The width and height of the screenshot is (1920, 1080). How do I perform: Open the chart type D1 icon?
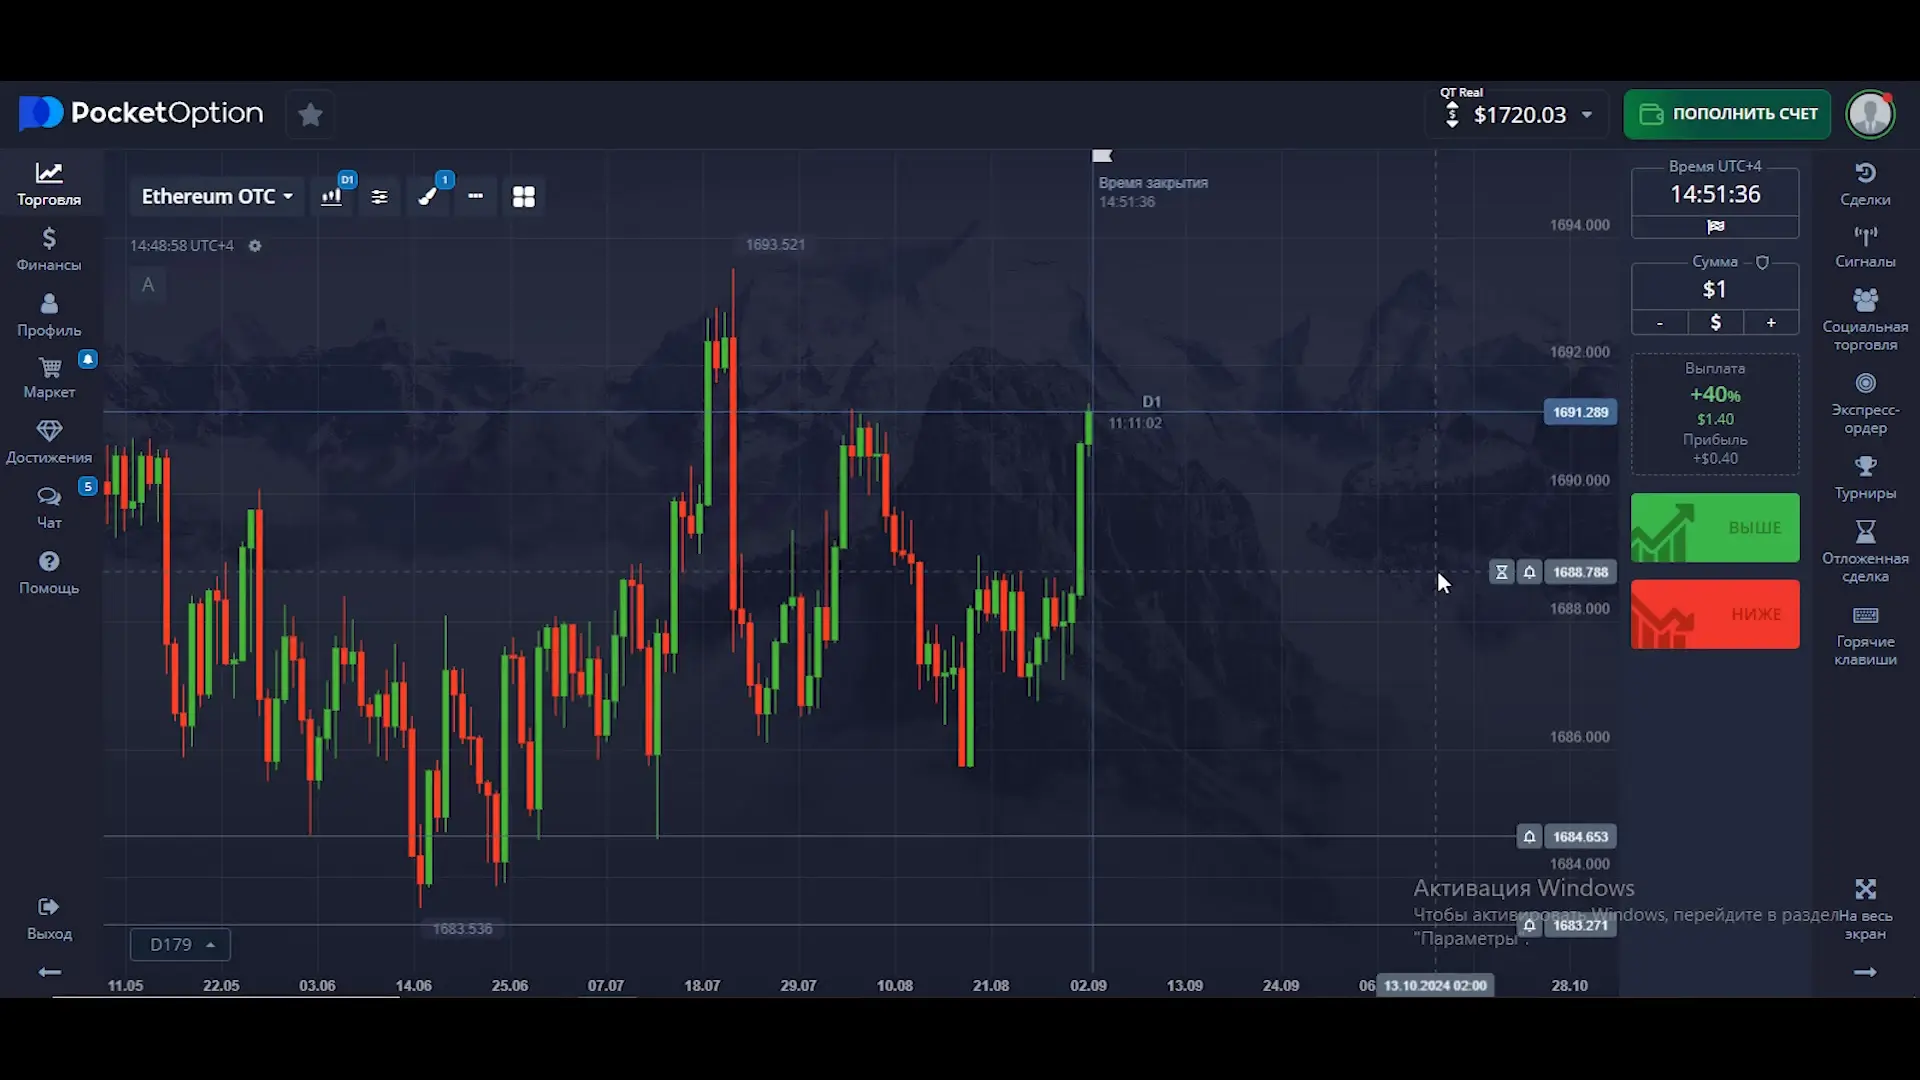click(332, 196)
